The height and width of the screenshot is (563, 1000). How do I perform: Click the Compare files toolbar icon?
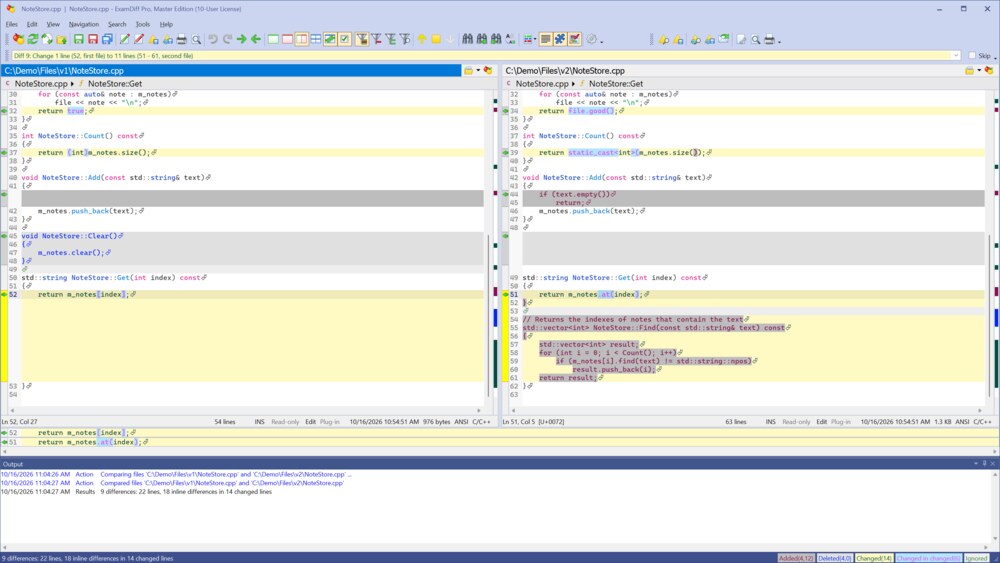coord(18,40)
